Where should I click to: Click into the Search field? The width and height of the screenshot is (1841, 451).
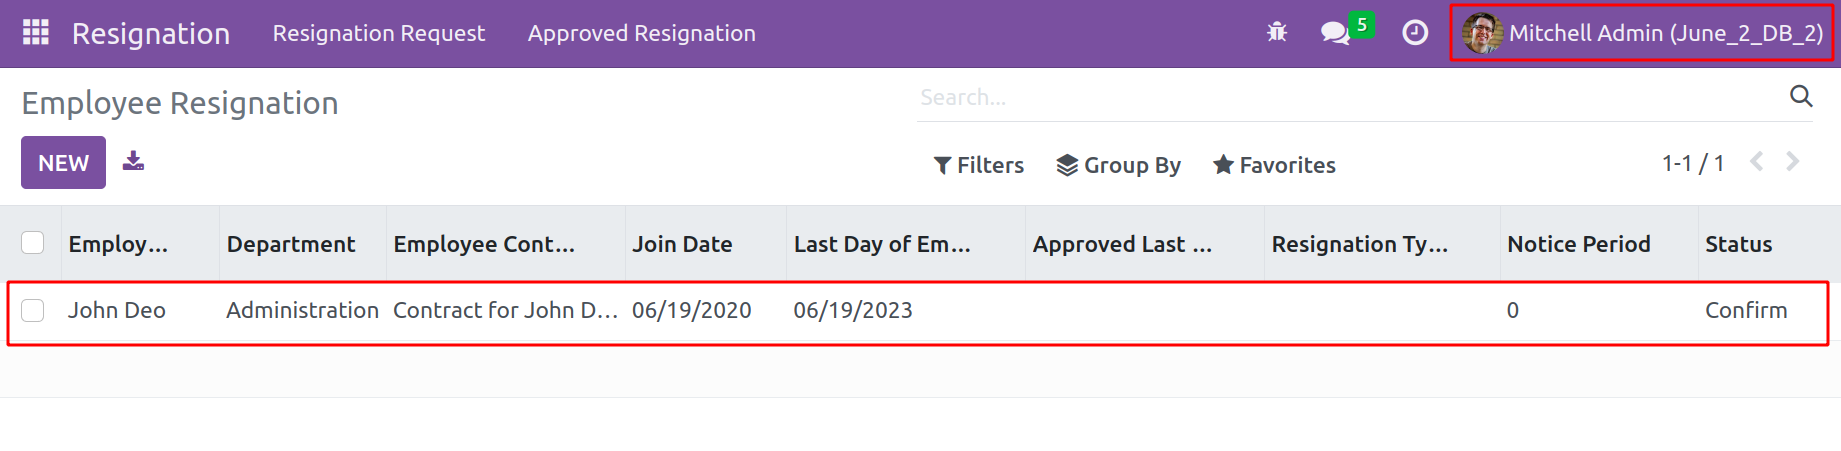click(x=1350, y=97)
